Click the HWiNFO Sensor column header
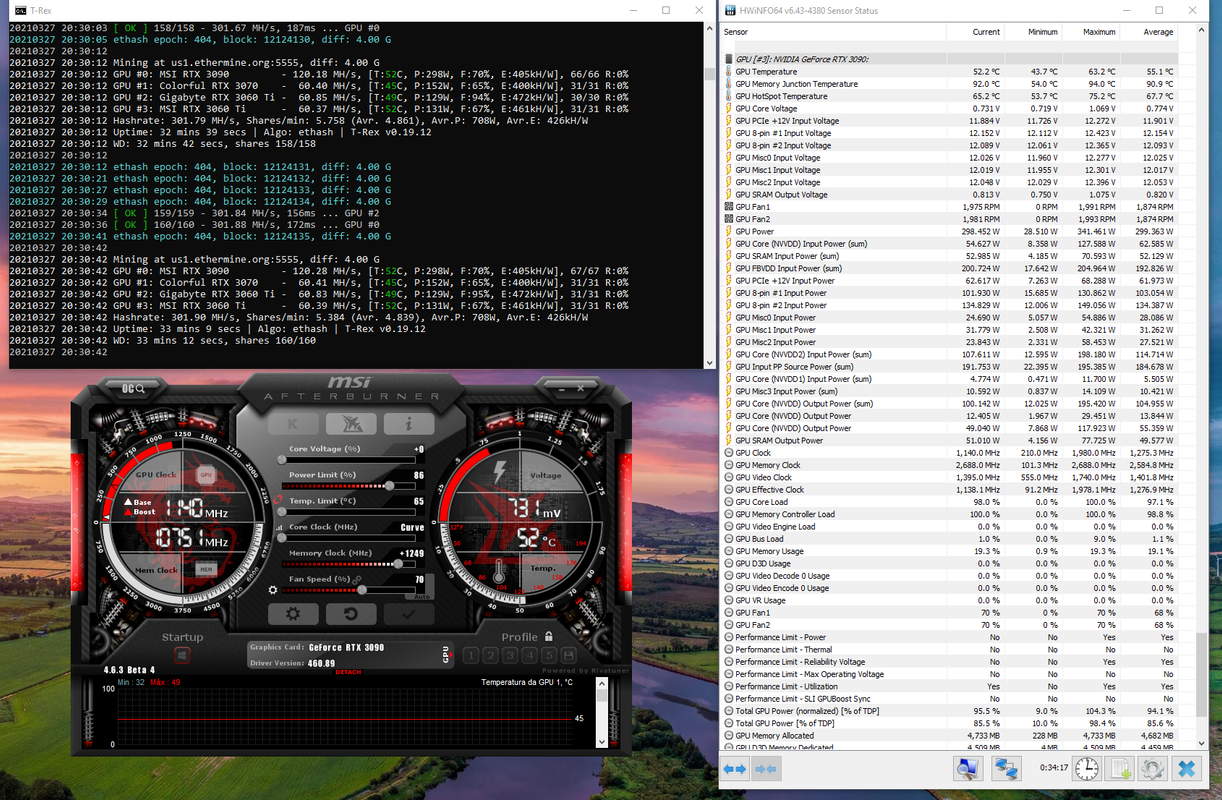This screenshot has width=1222, height=800. 835,32
